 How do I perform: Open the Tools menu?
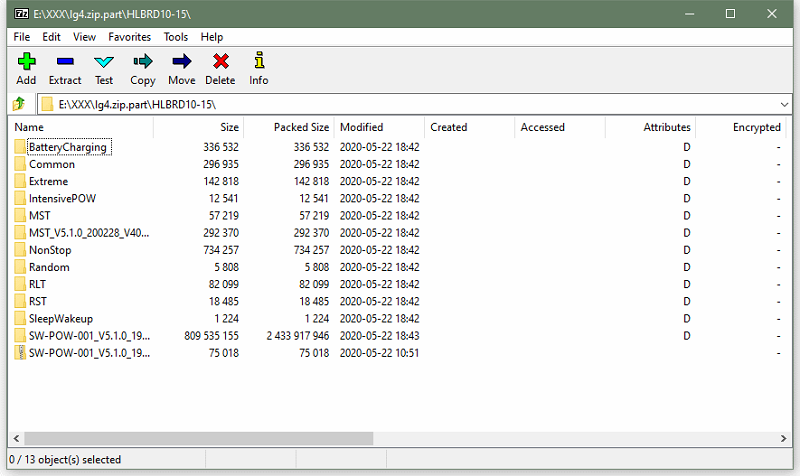click(176, 37)
